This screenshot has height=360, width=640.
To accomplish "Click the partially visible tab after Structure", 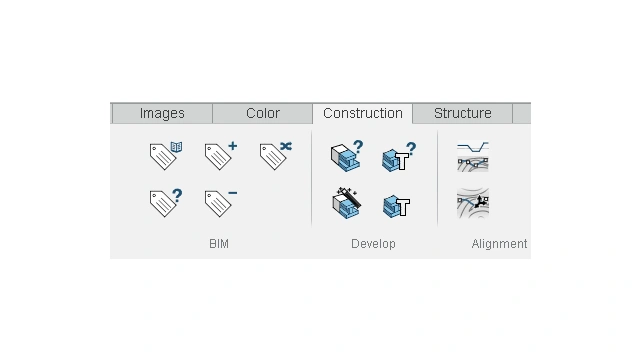I will coord(522,113).
